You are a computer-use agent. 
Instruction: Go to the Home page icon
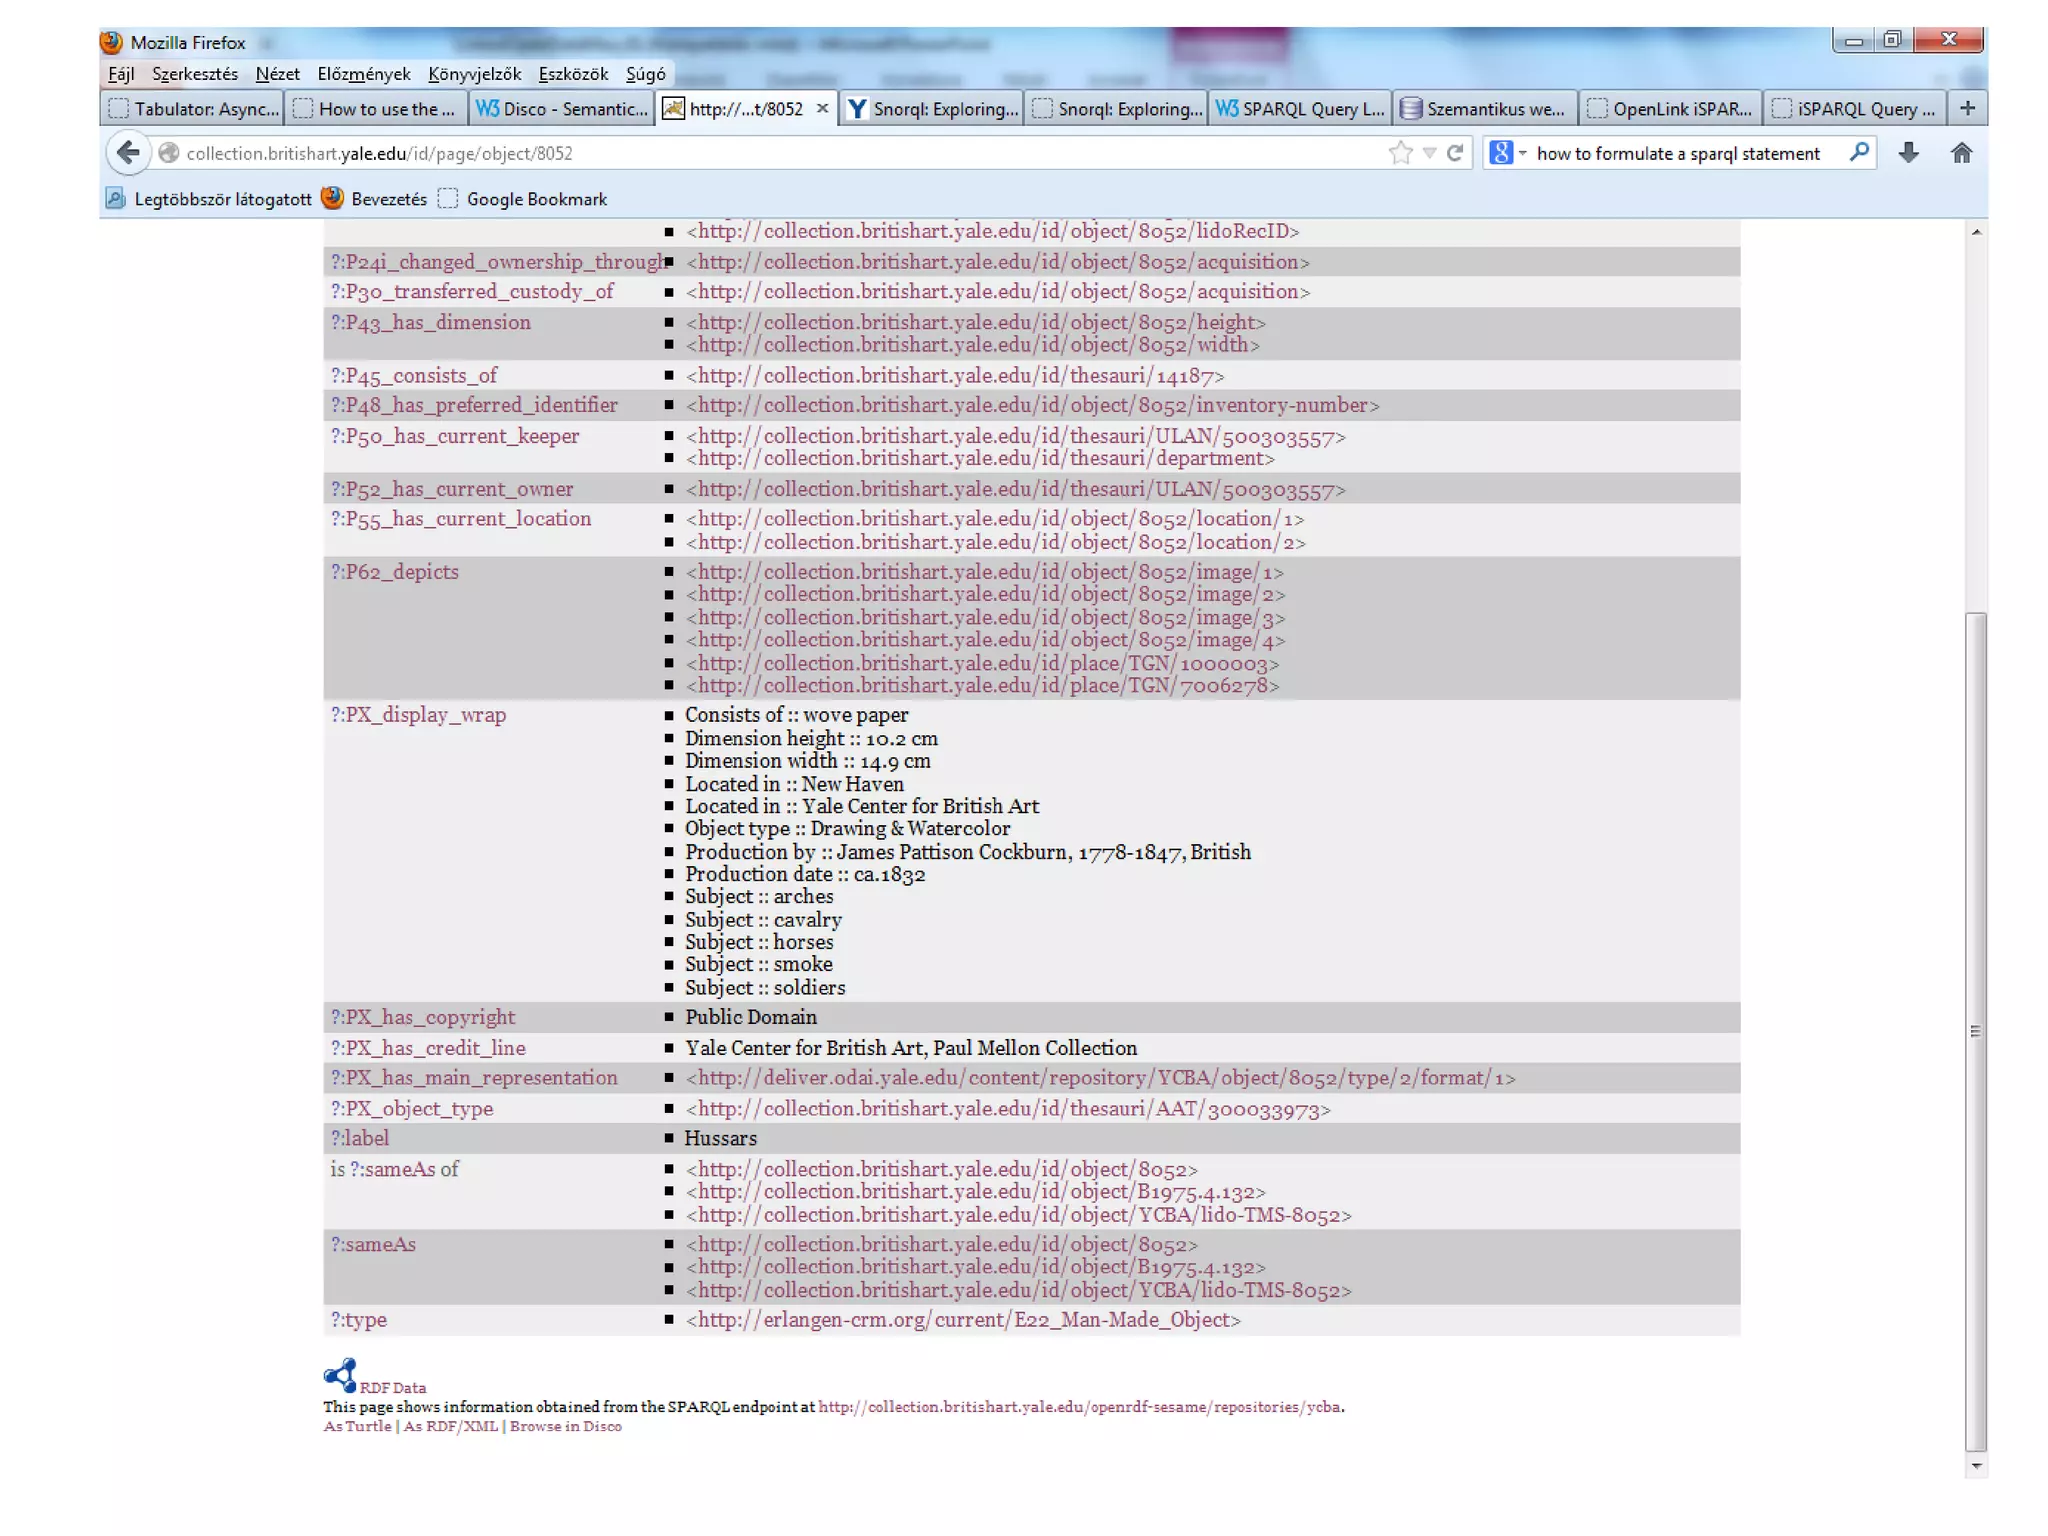click(1961, 153)
